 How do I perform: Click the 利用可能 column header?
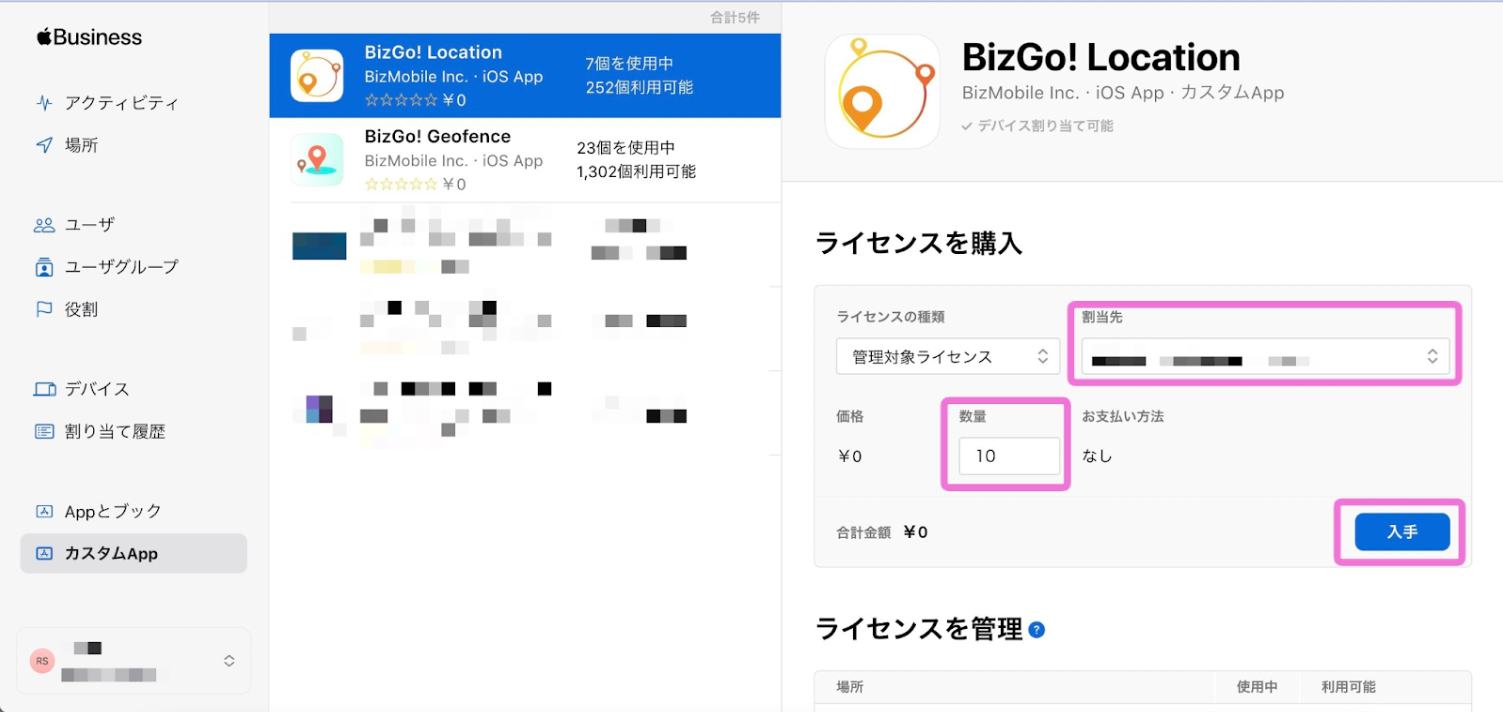click(x=1348, y=687)
